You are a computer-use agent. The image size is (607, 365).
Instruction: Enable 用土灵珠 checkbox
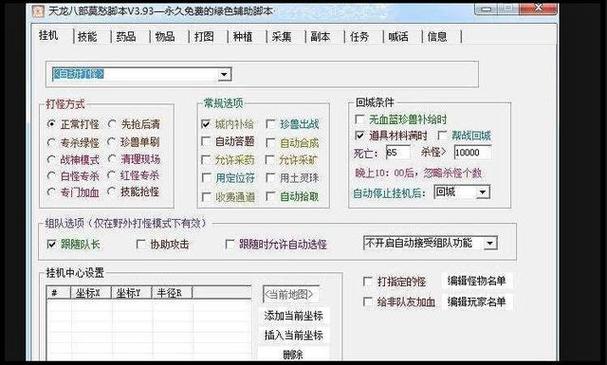pyautogui.click(x=271, y=178)
